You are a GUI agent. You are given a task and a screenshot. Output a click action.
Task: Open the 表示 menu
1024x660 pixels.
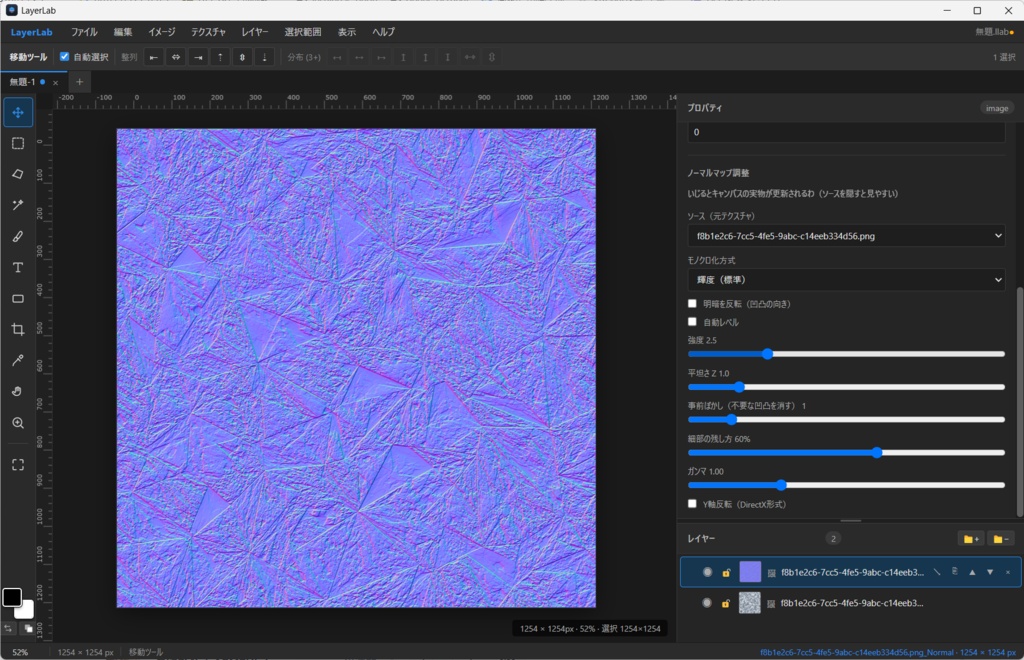[x=347, y=32]
